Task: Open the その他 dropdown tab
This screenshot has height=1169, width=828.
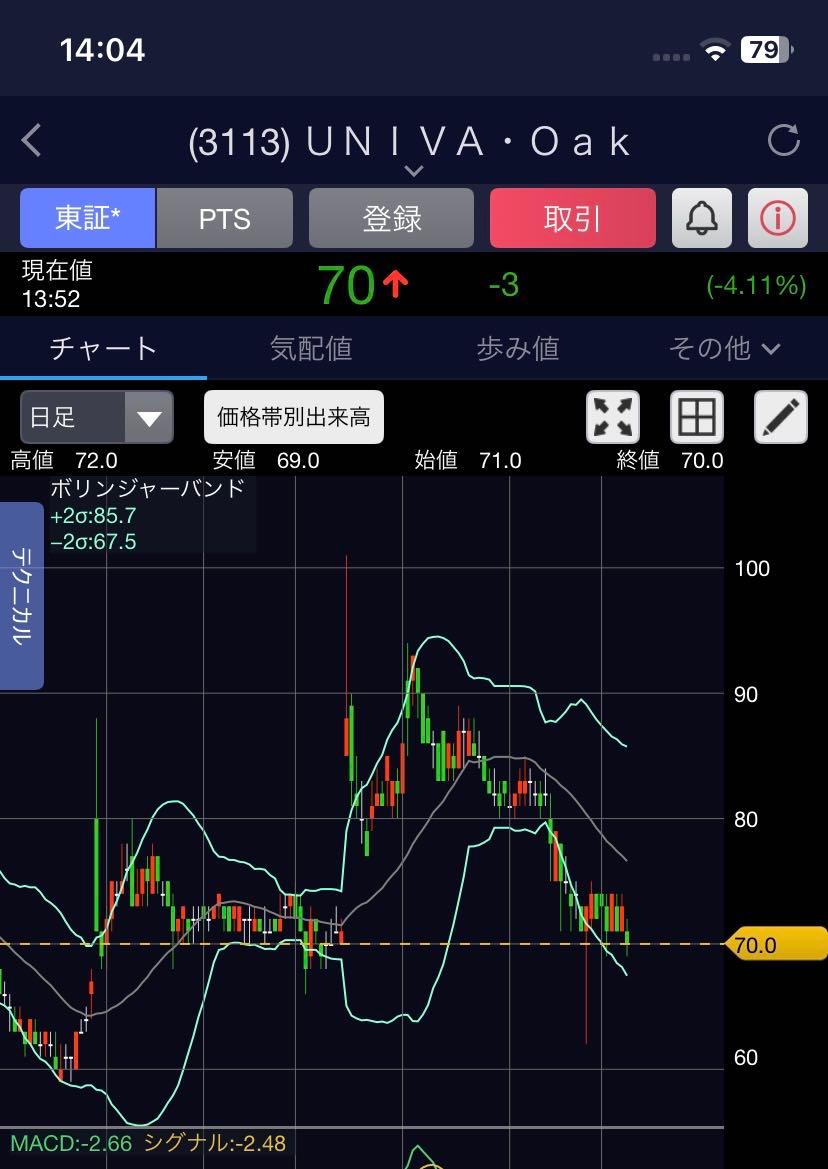Action: click(x=724, y=348)
